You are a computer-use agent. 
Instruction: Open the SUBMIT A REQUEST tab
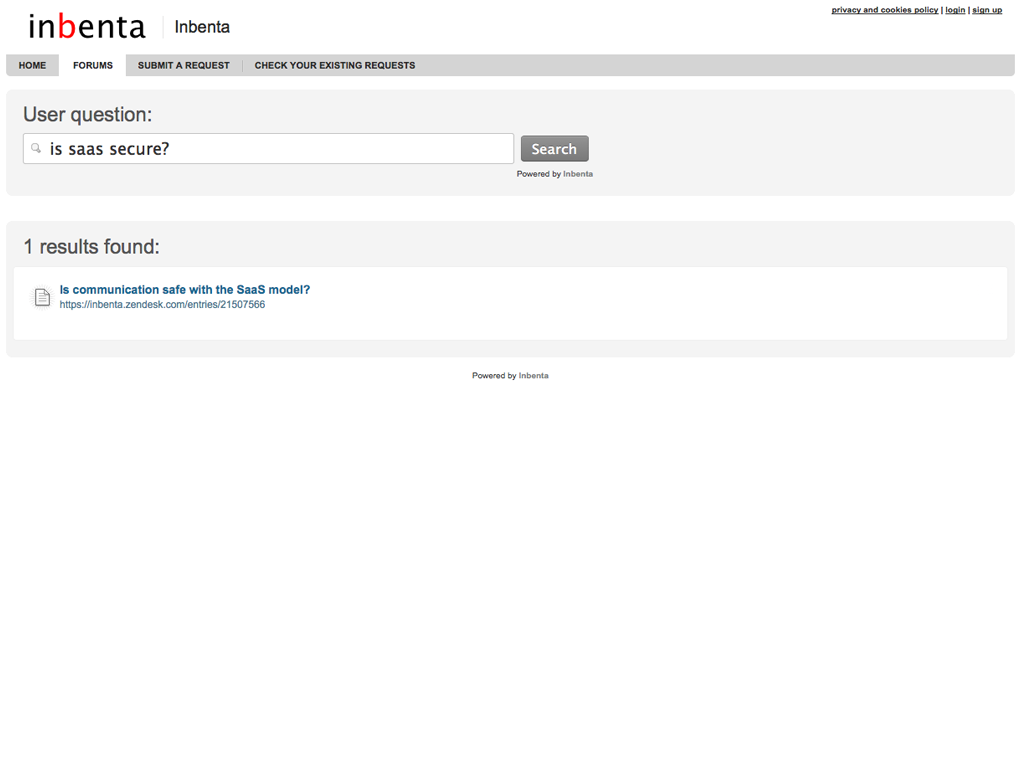point(184,66)
